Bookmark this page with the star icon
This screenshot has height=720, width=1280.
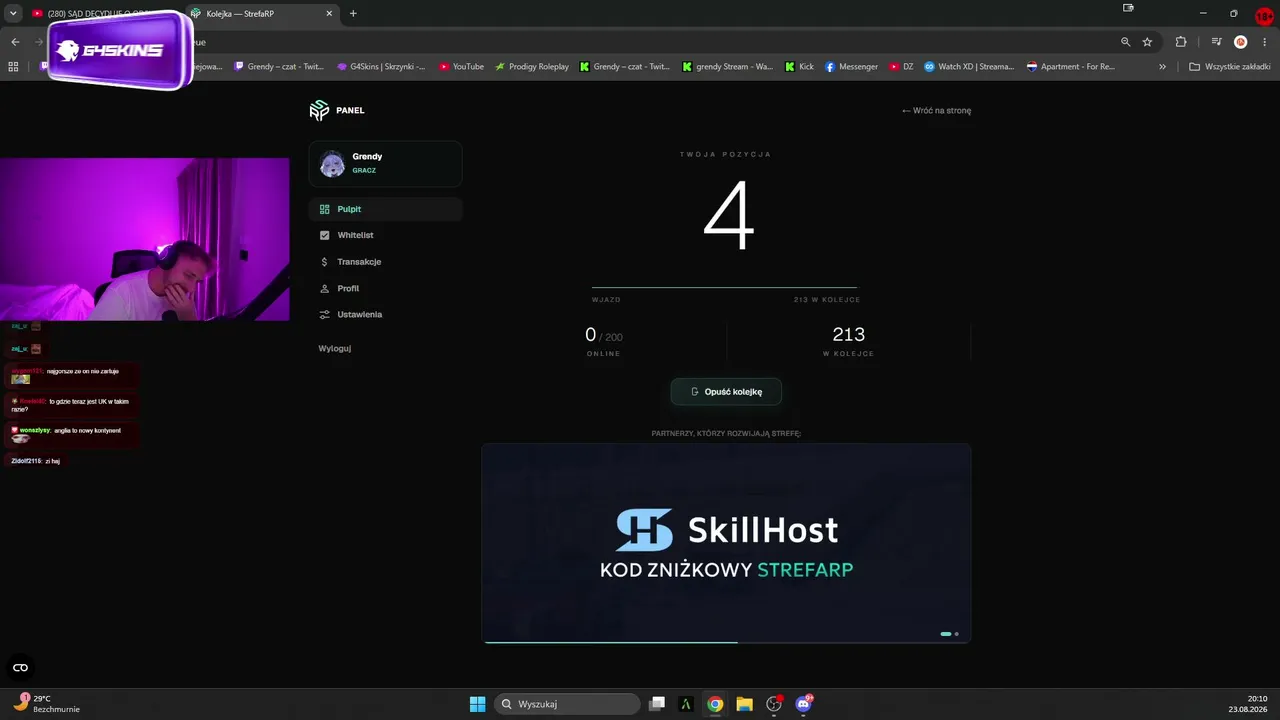[1148, 42]
